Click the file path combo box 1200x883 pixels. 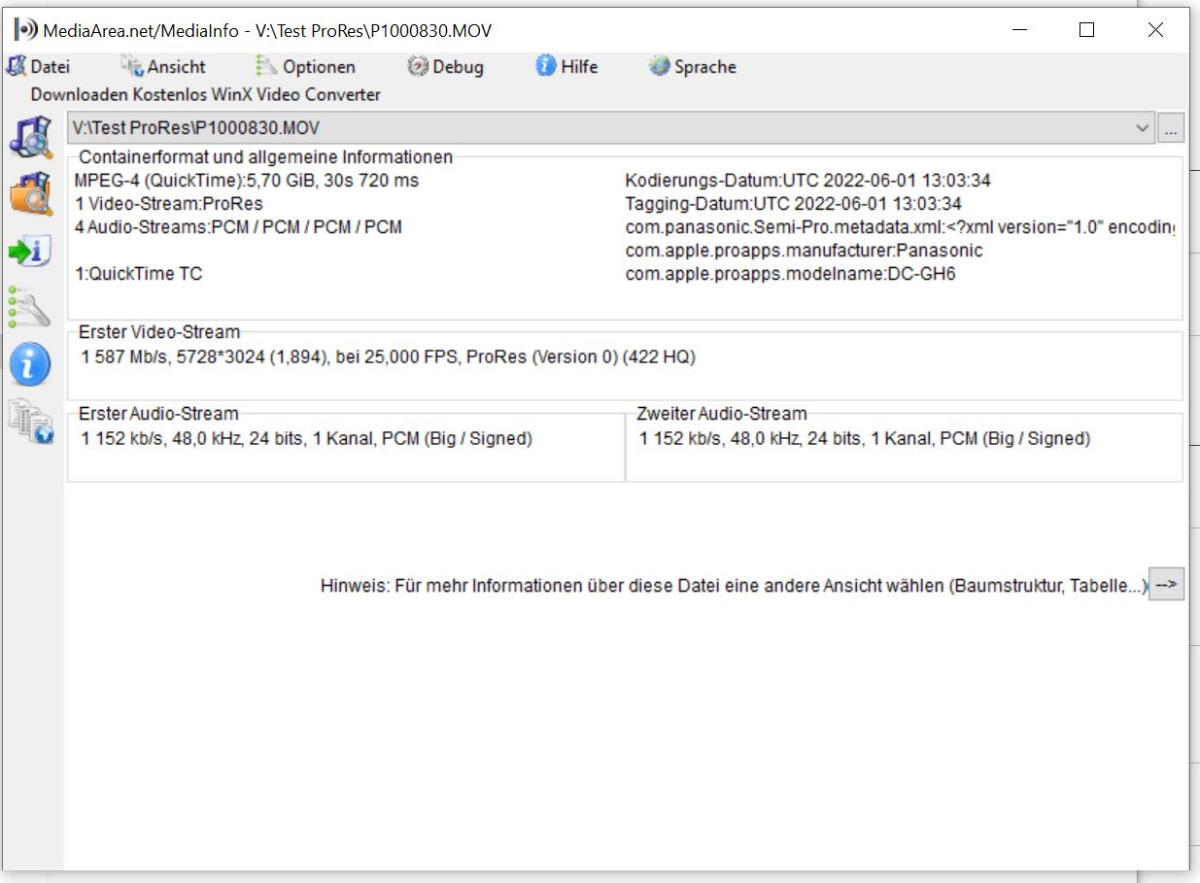click(x=600, y=128)
